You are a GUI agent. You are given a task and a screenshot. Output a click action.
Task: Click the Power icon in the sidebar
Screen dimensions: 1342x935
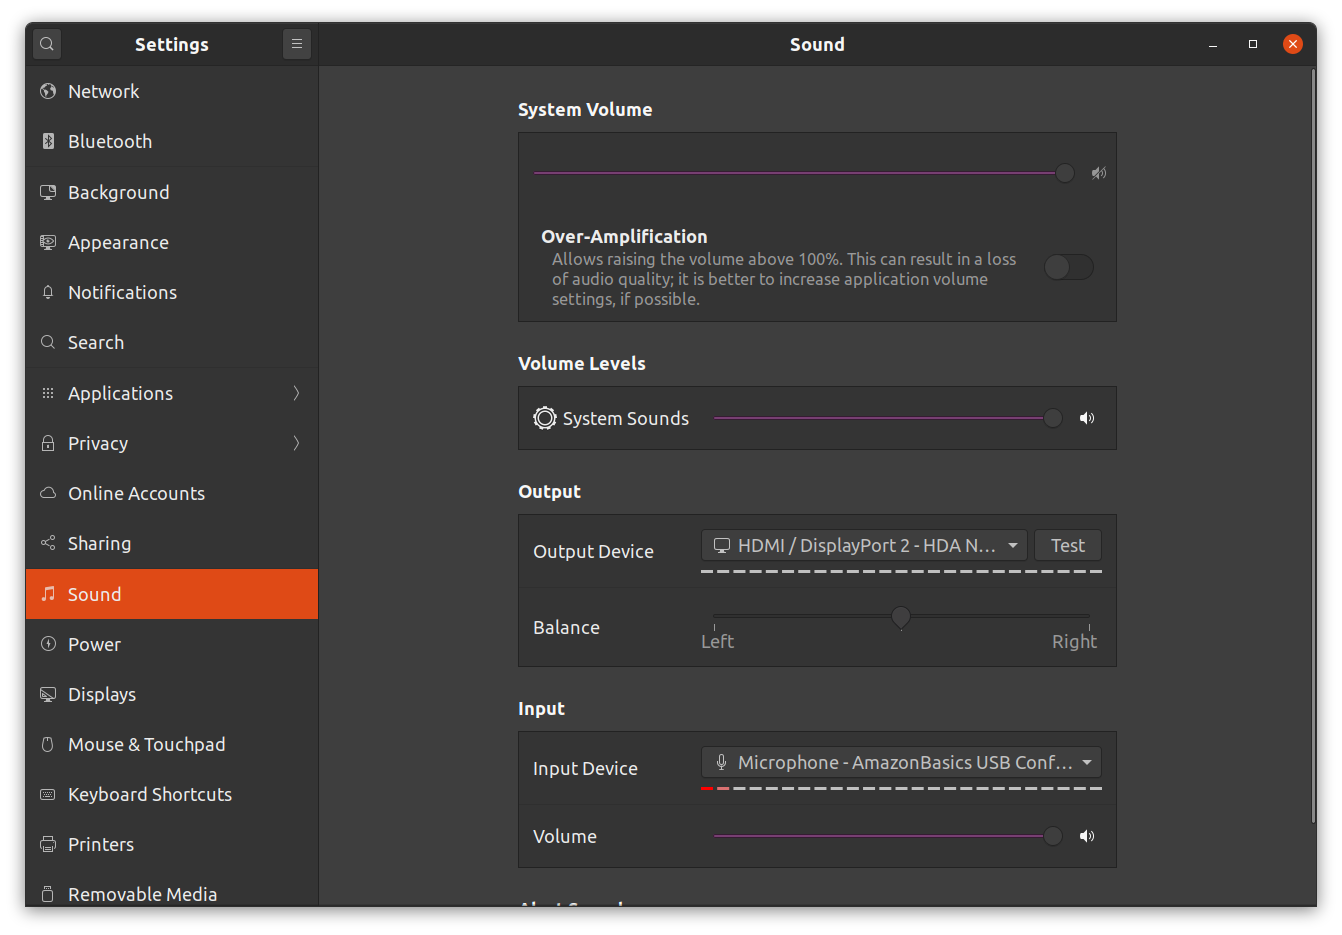[x=47, y=644]
